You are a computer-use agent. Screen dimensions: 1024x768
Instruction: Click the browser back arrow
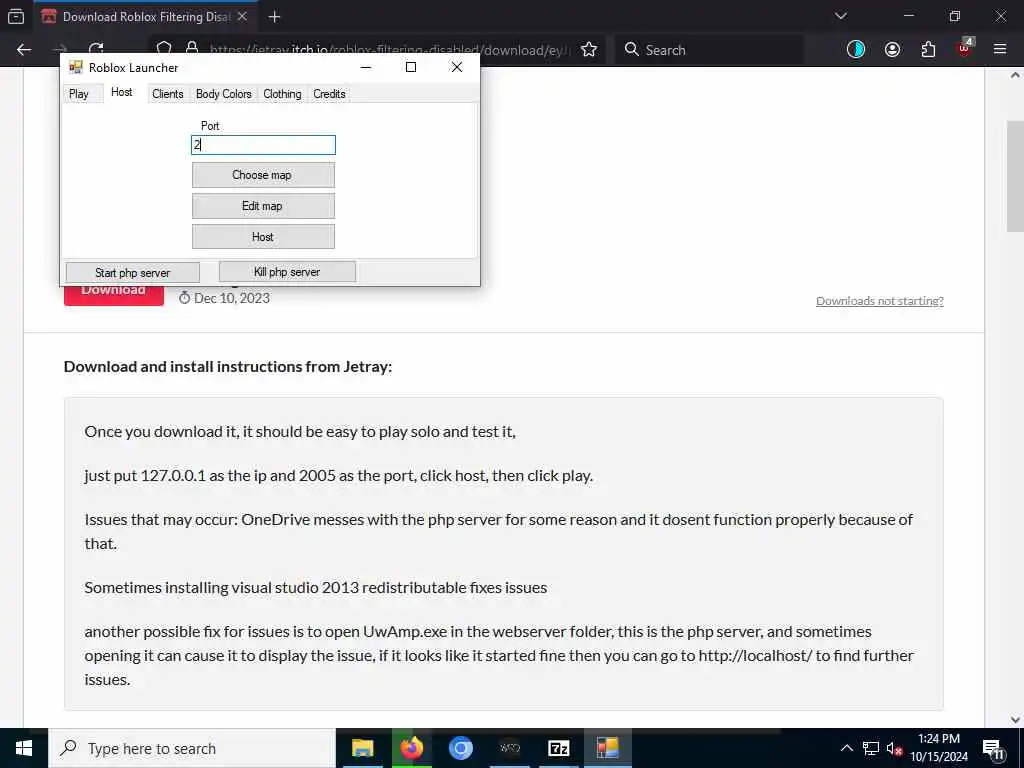24,50
